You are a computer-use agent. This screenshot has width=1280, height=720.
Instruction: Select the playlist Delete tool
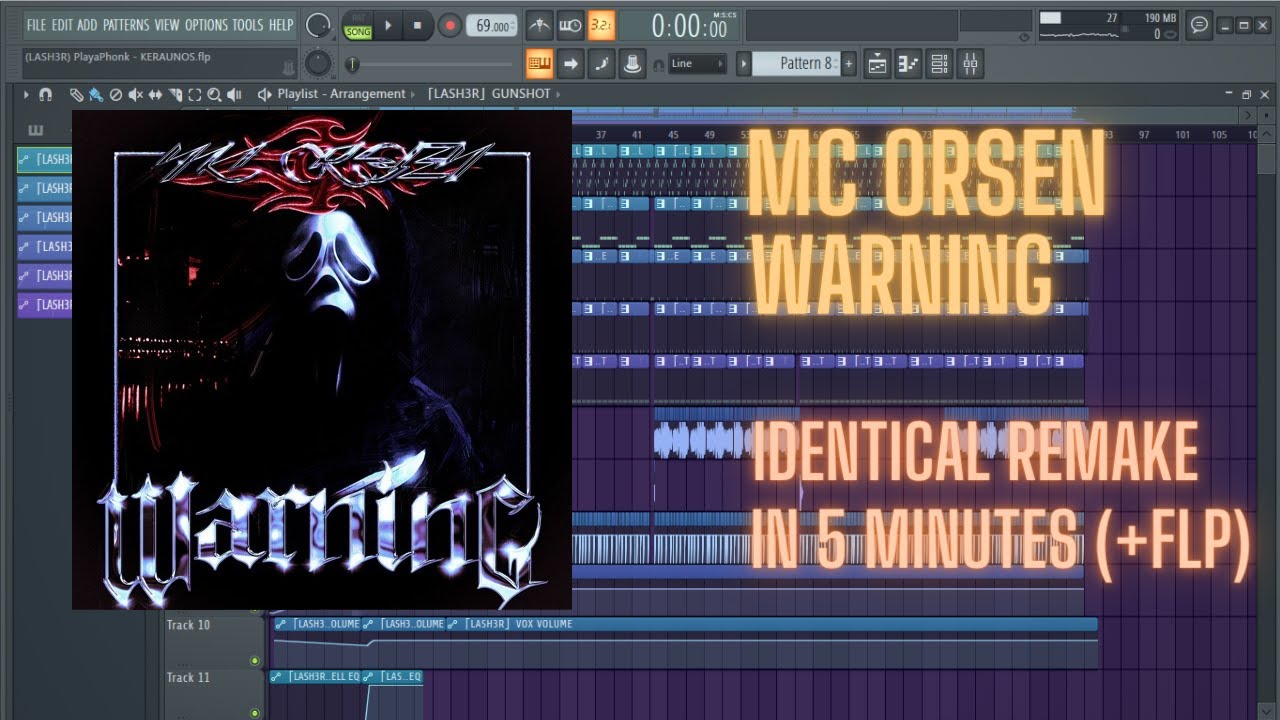point(115,94)
